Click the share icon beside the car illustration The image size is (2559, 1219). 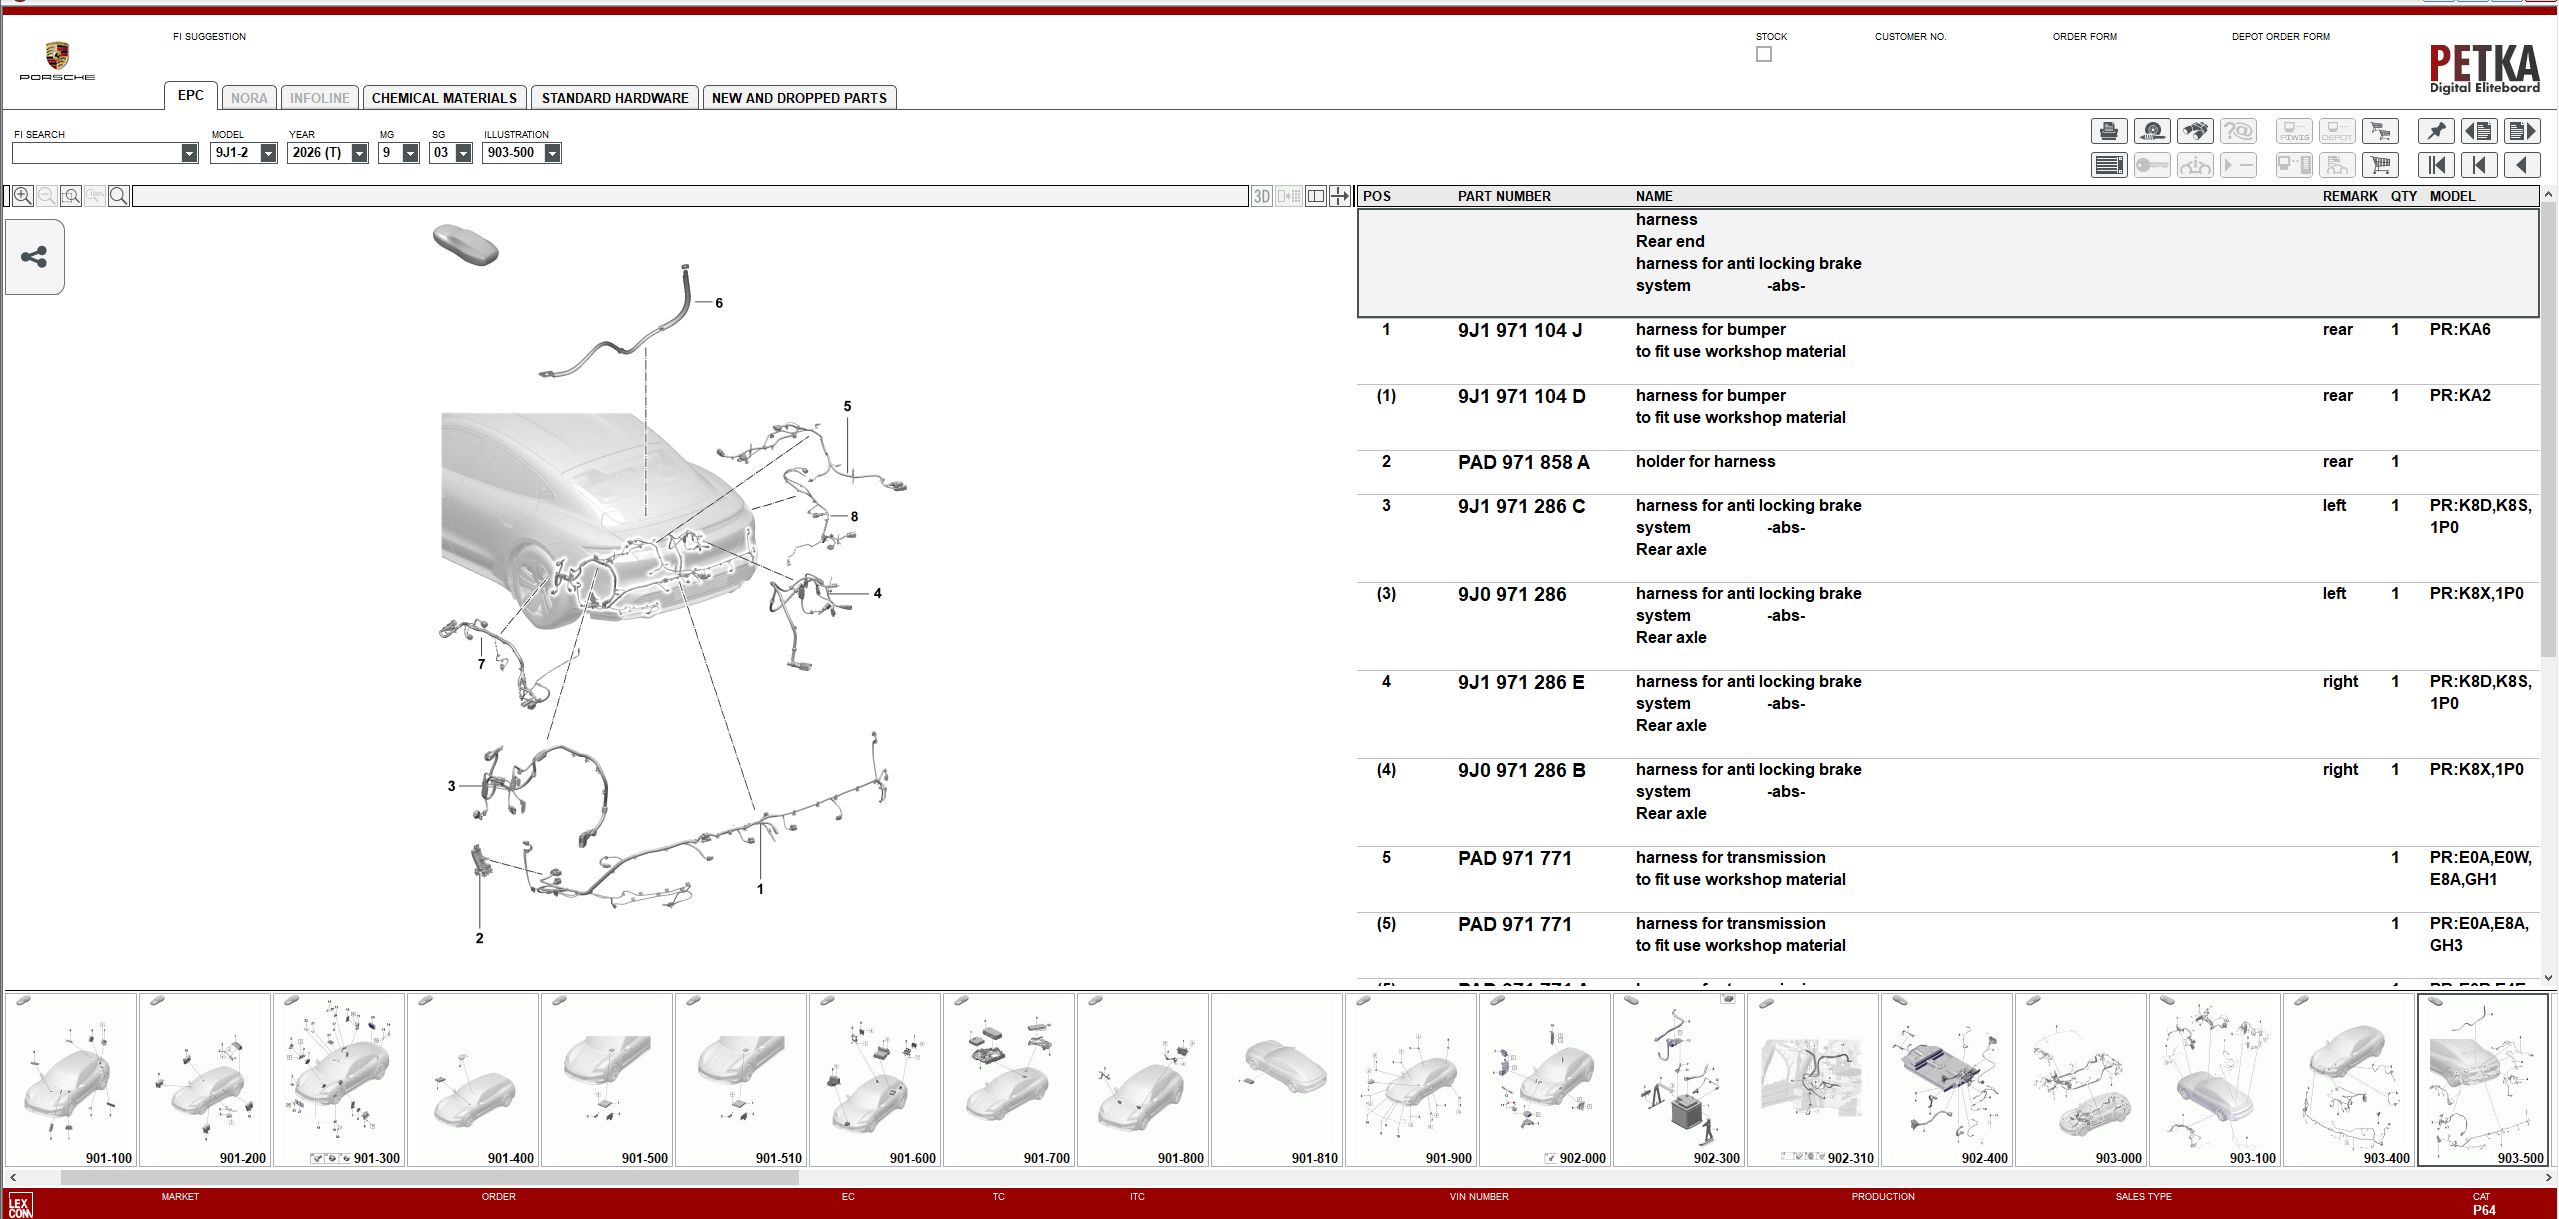tap(33, 256)
